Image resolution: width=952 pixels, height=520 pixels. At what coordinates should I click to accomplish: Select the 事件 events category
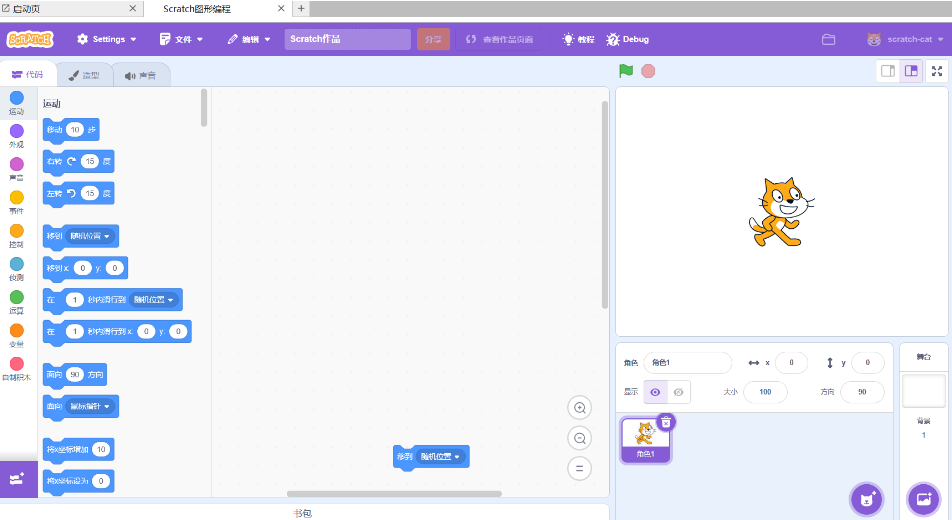click(x=17, y=202)
